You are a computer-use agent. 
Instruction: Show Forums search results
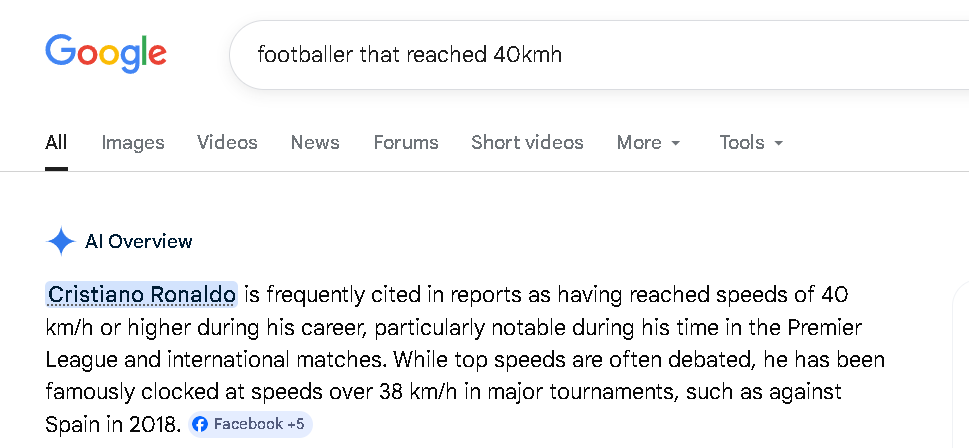tap(406, 142)
